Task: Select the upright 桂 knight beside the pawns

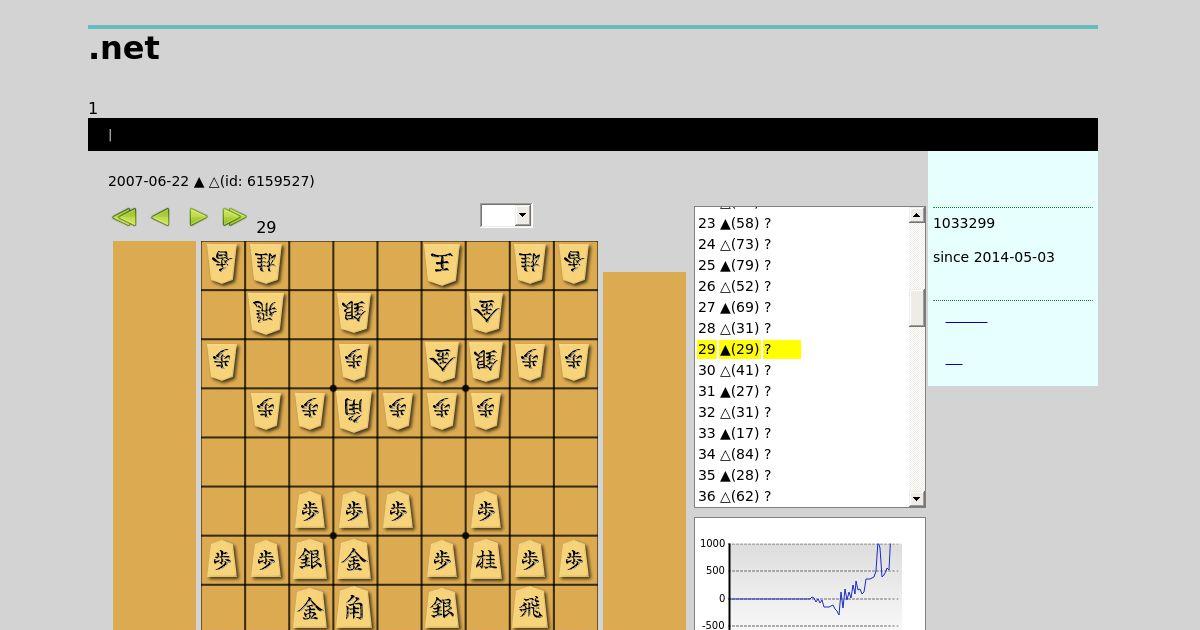Action: point(486,560)
